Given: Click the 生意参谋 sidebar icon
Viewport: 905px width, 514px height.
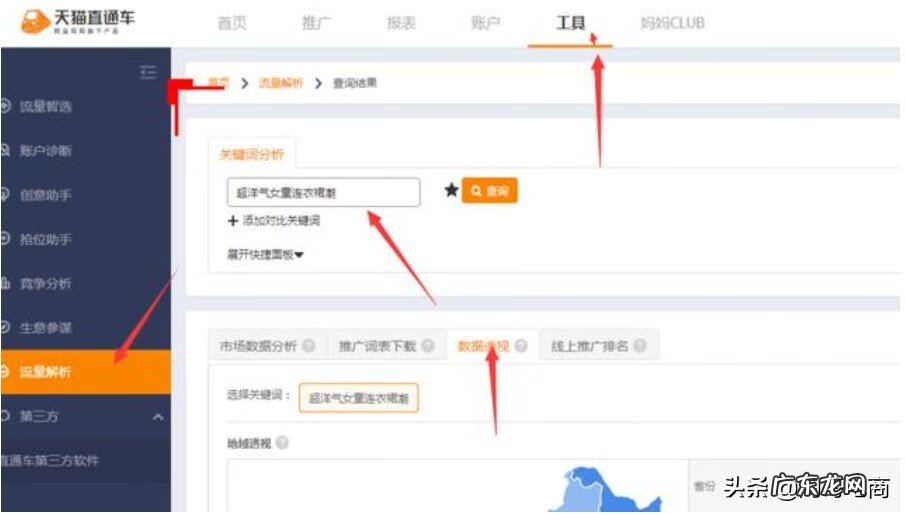Looking at the screenshot, I should (x=5, y=327).
